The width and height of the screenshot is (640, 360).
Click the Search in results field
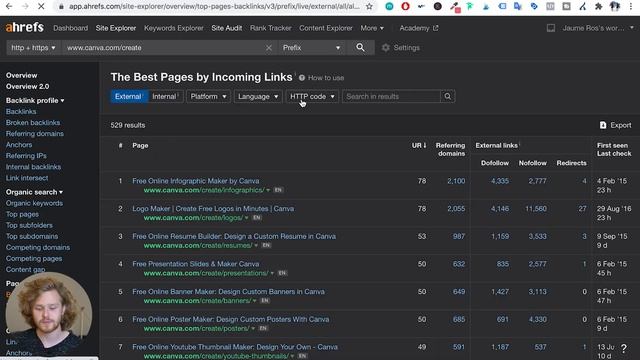[391, 96]
